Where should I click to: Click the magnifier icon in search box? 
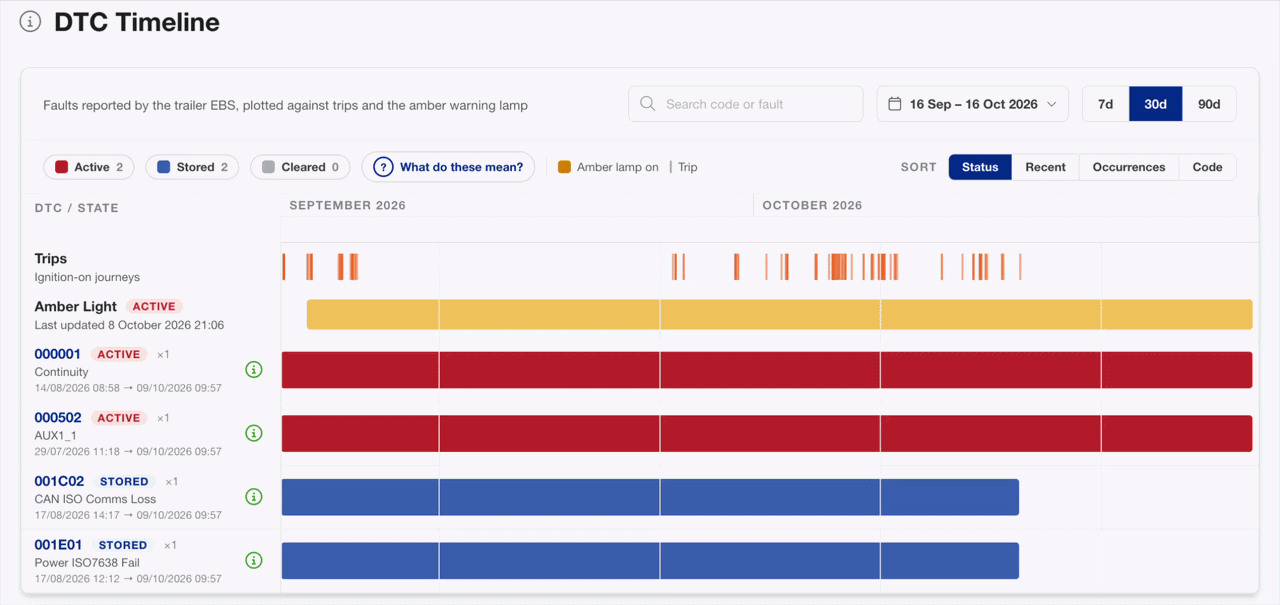pos(648,104)
